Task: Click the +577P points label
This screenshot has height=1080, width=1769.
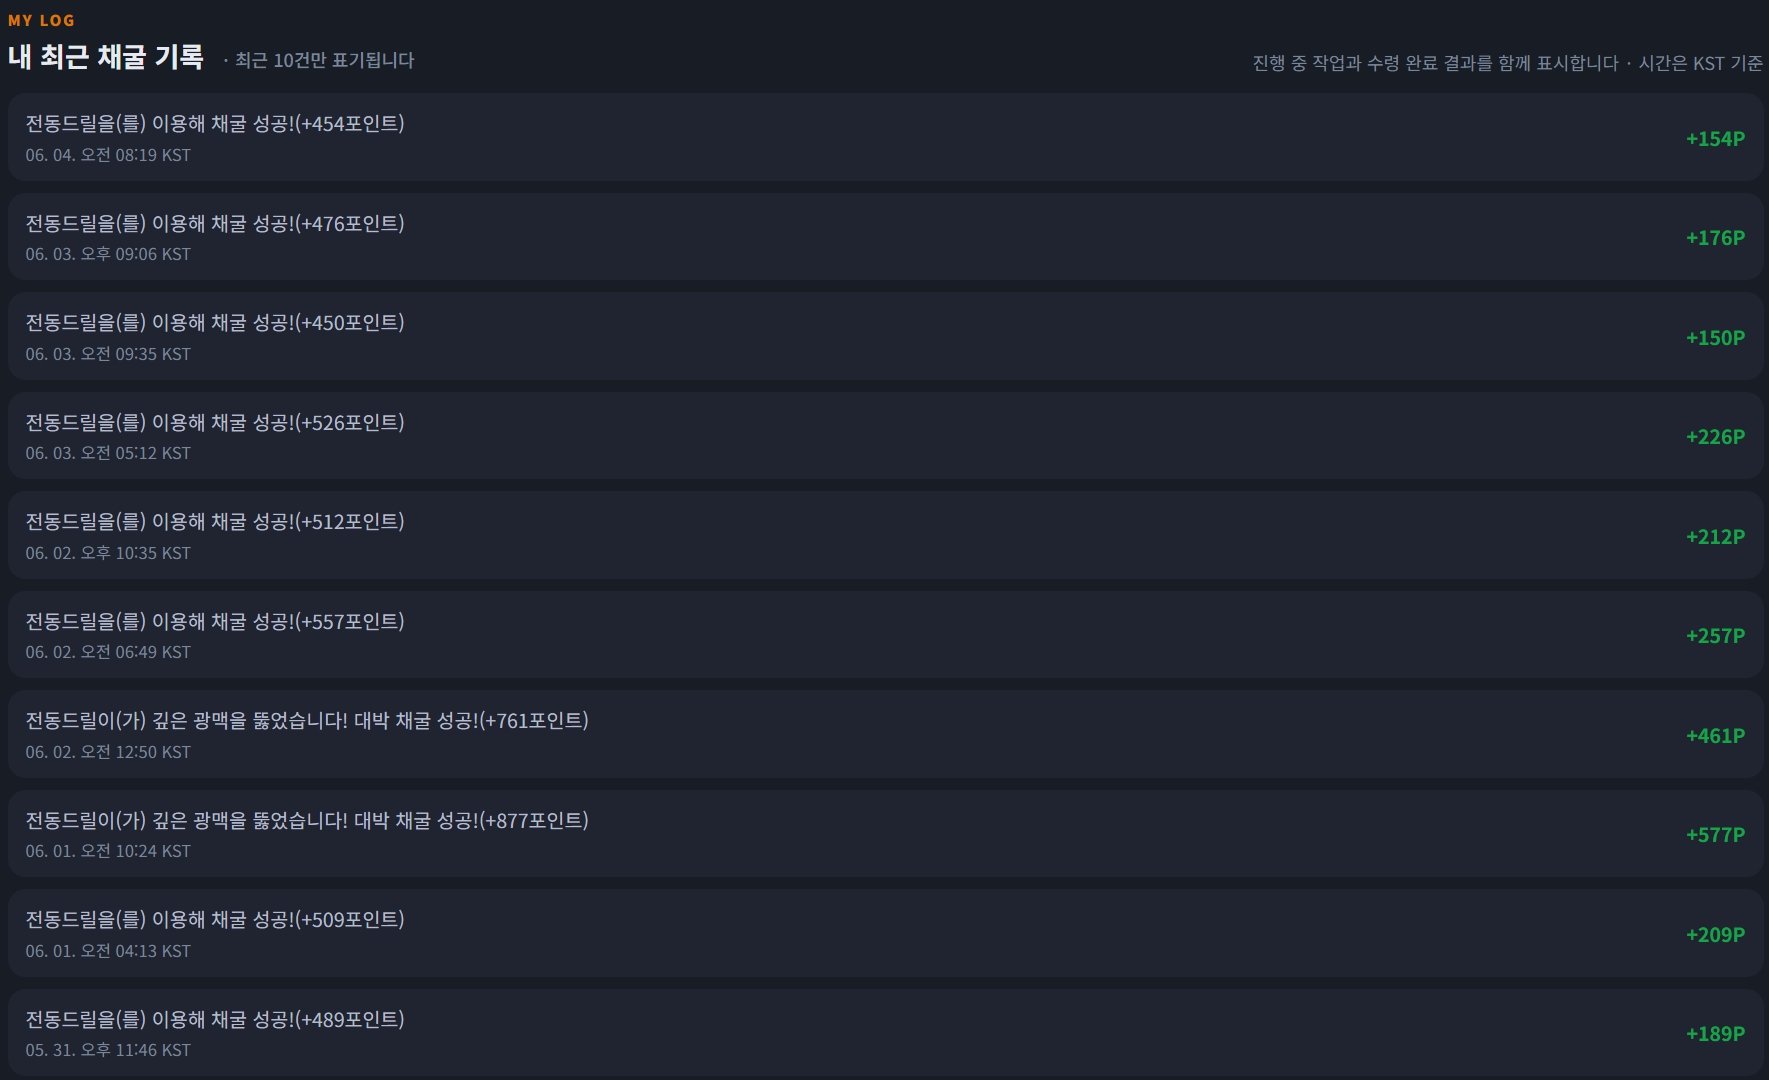Action: click(1715, 835)
